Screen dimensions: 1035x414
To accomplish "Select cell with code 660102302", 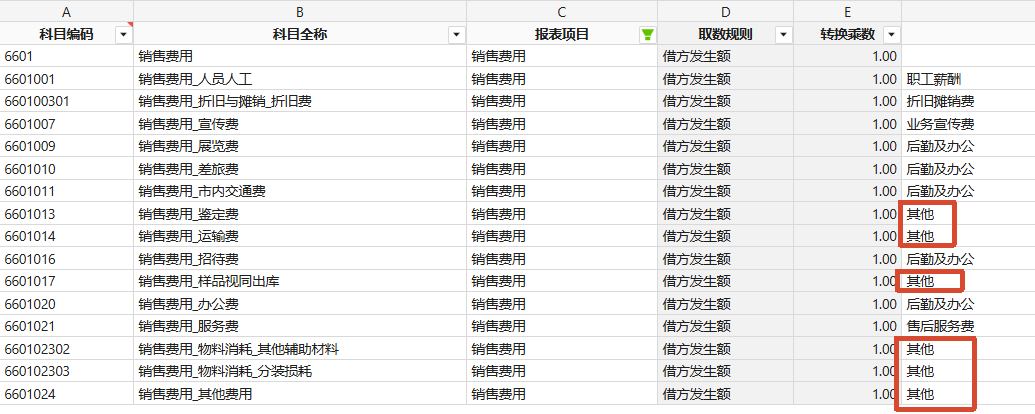I will pyautogui.click(x=67, y=349).
